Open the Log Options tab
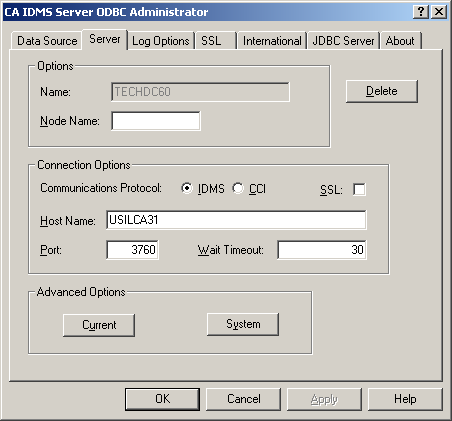This screenshot has width=452, height=421. point(161,41)
